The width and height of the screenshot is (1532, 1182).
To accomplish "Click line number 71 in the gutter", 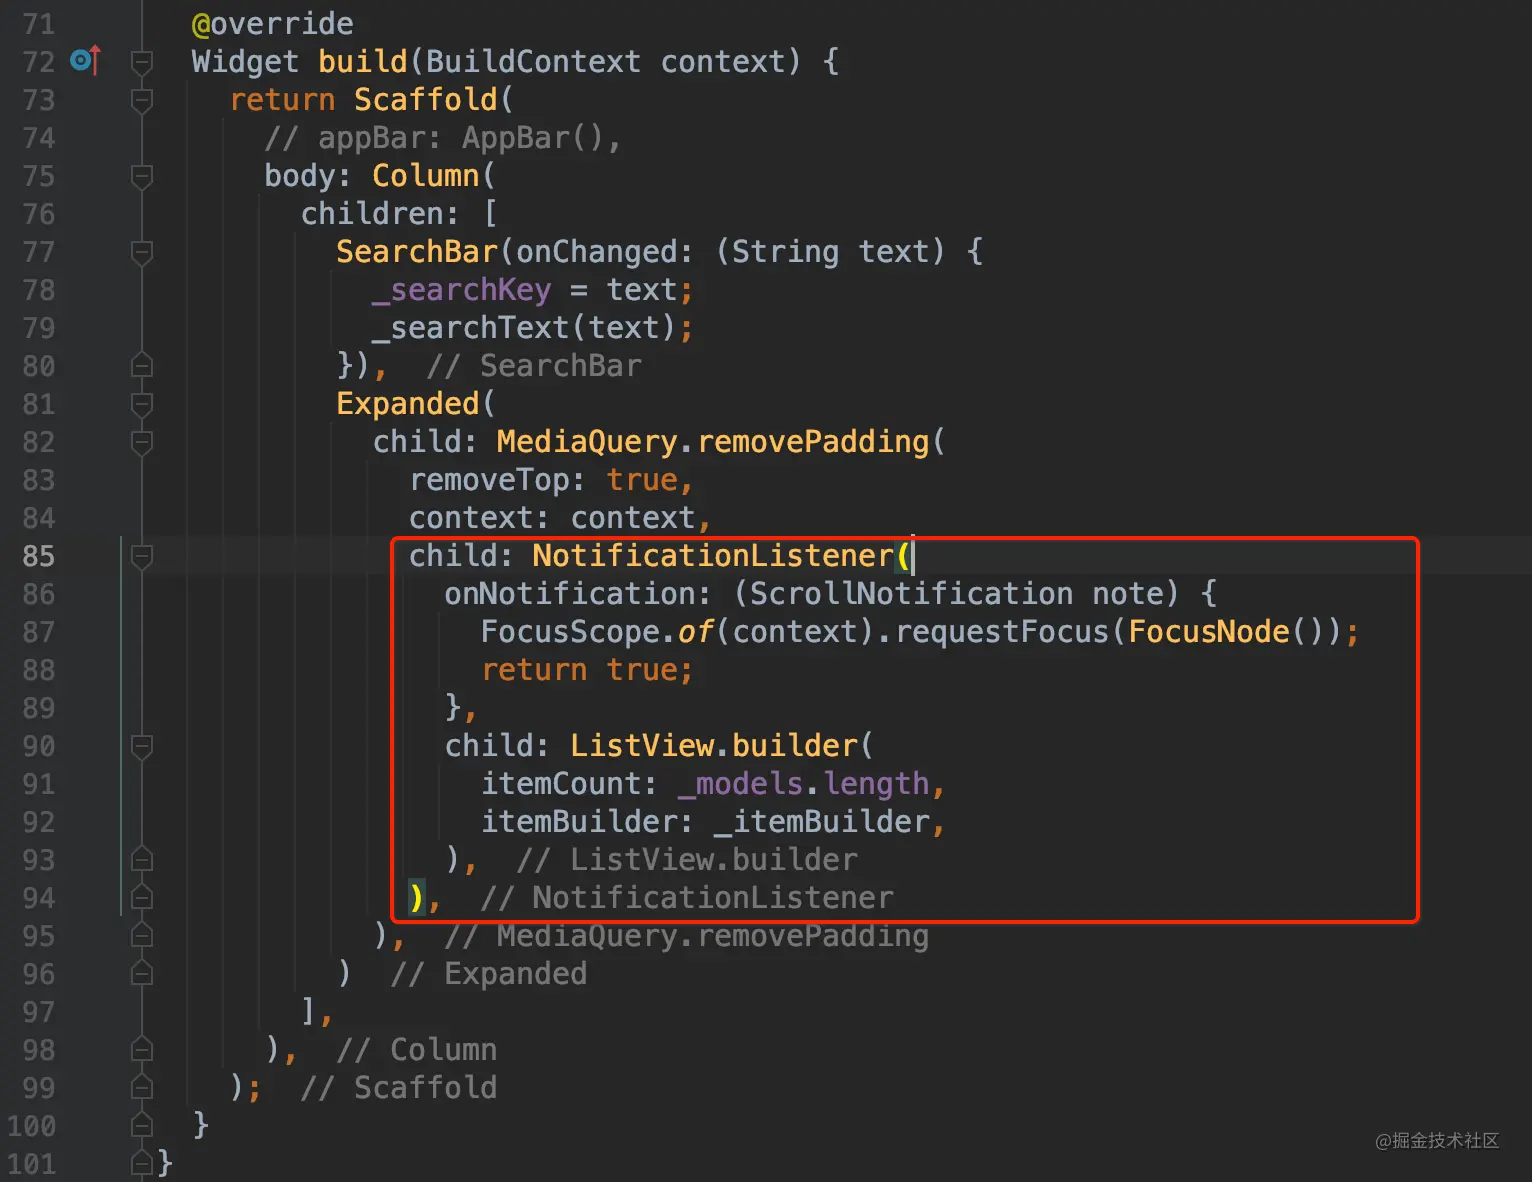I will coord(38,24).
